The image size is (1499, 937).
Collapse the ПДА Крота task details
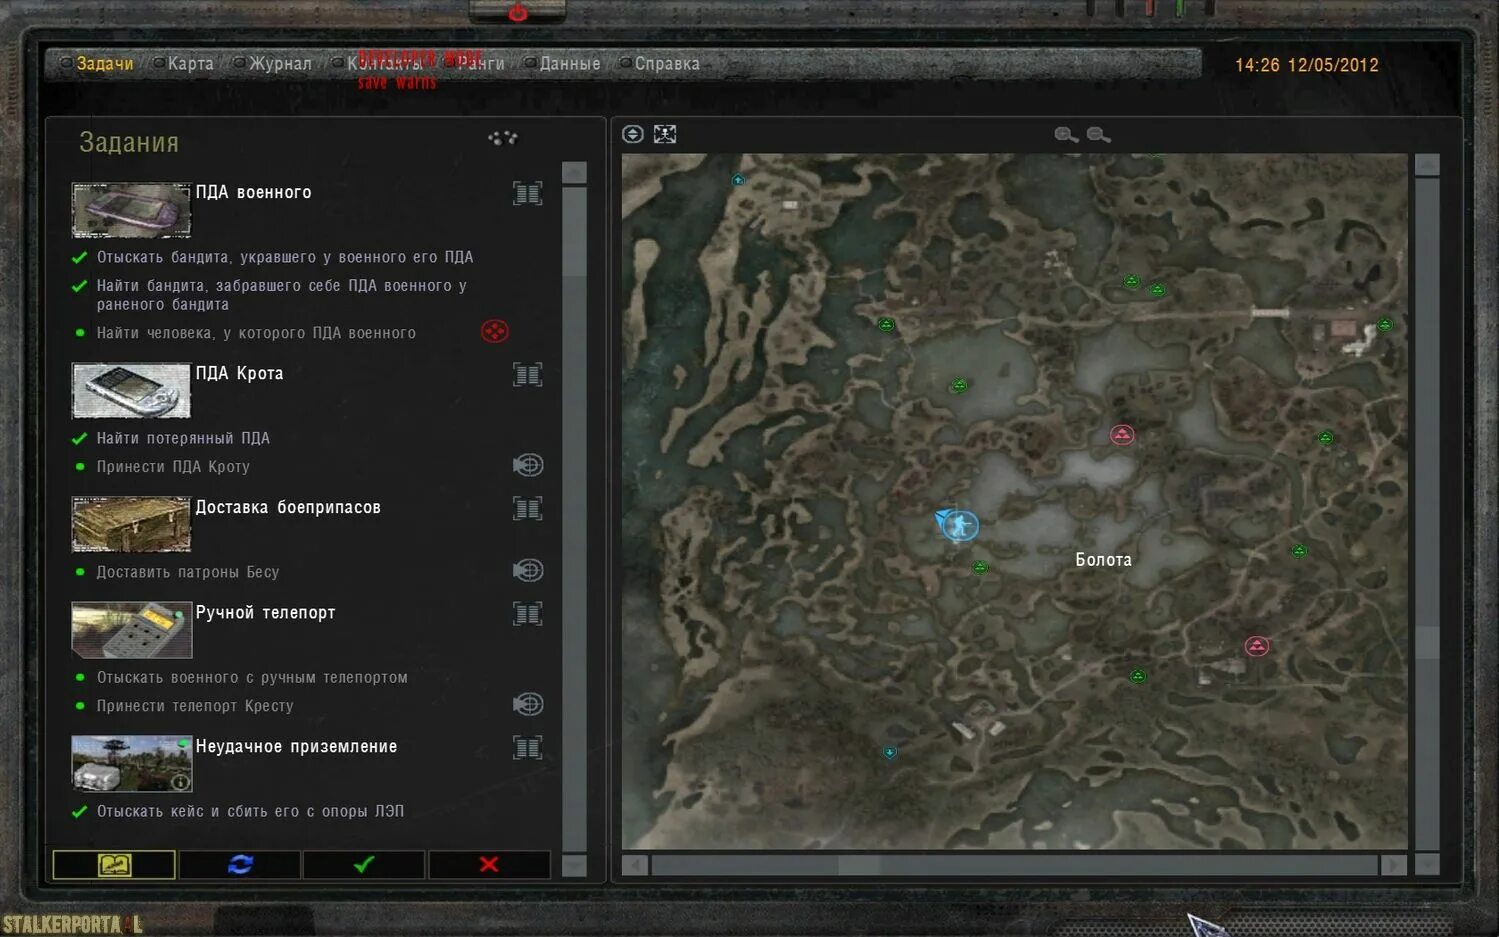(528, 375)
